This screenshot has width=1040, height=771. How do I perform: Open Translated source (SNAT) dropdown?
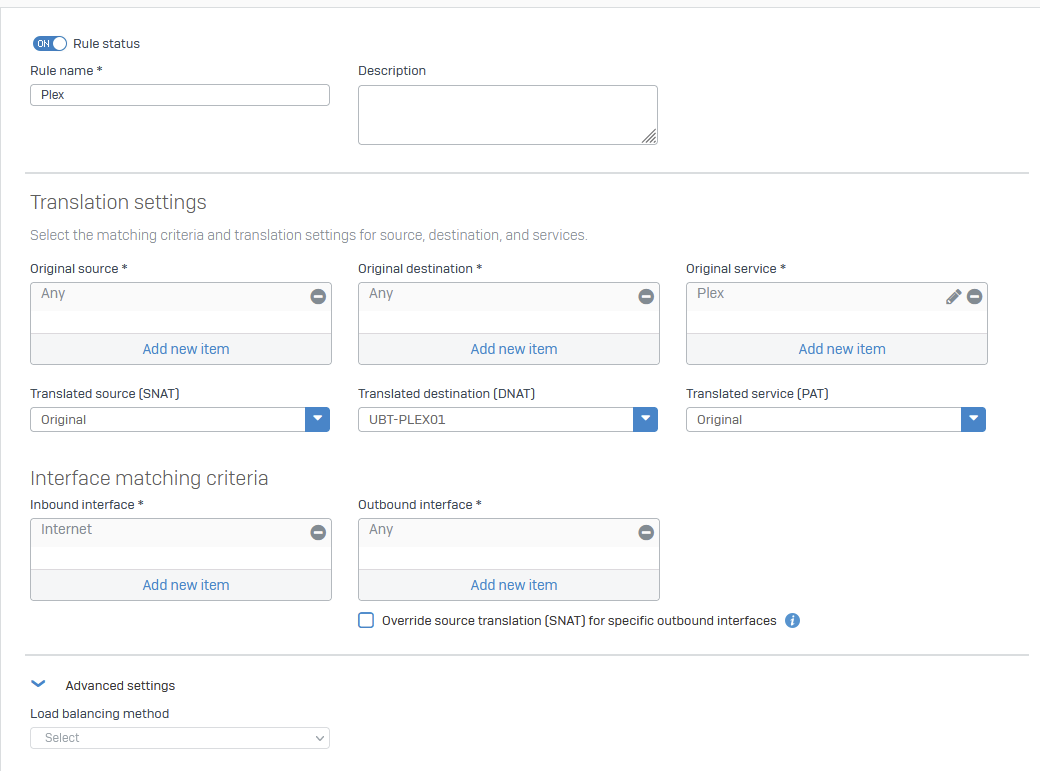coord(317,419)
